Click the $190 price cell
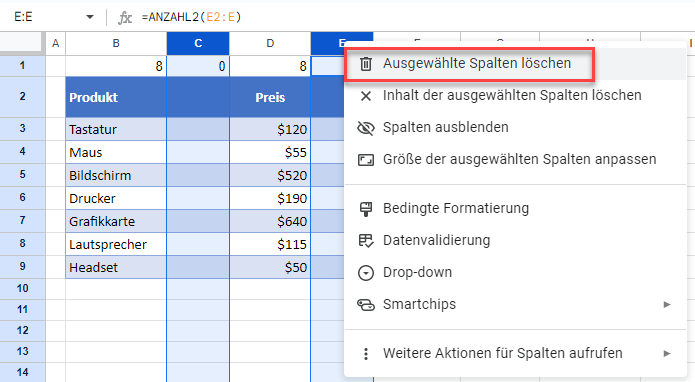The image size is (695, 382). click(270, 198)
